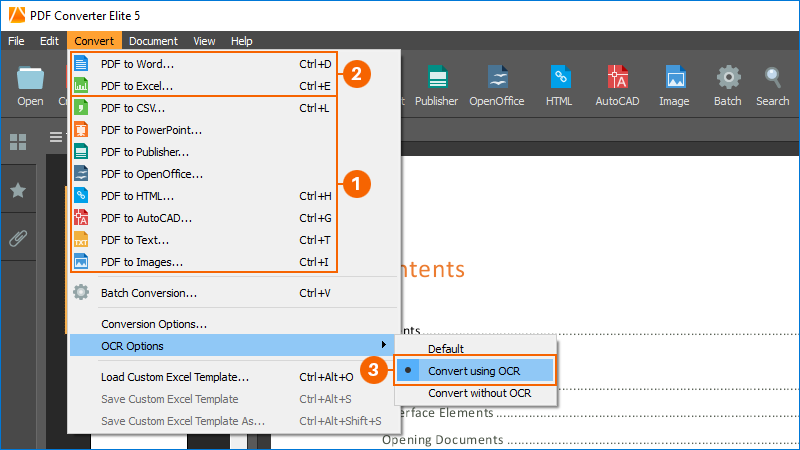This screenshot has height=450, width=800.
Task: Click the Batch Conversion label text
Action: click(x=148, y=293)
